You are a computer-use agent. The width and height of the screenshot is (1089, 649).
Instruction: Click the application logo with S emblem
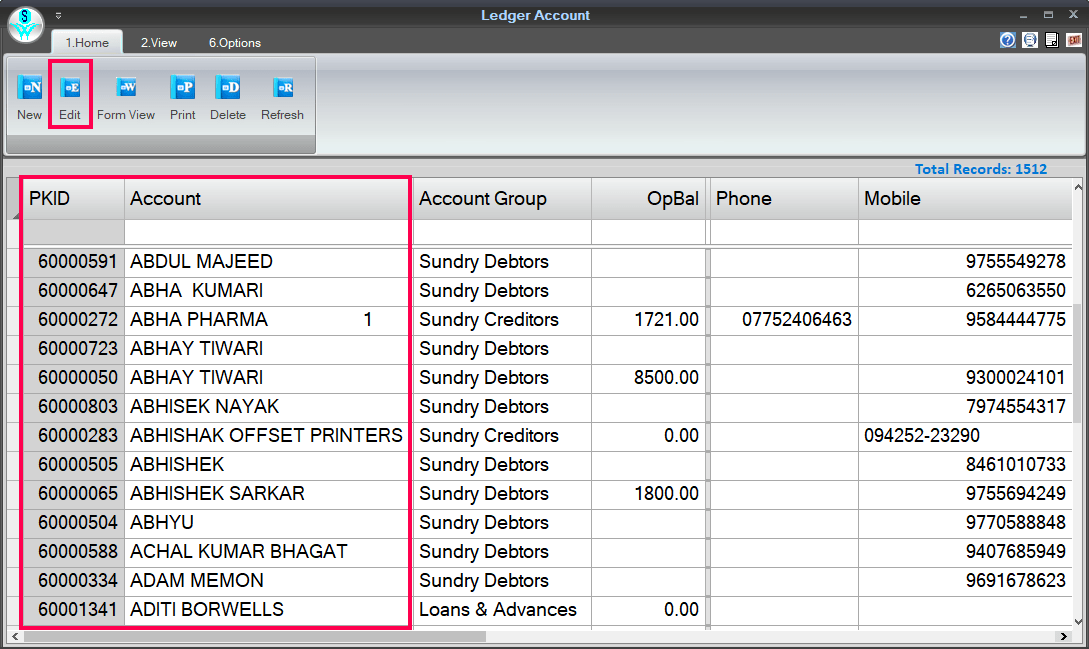[24, 25]
